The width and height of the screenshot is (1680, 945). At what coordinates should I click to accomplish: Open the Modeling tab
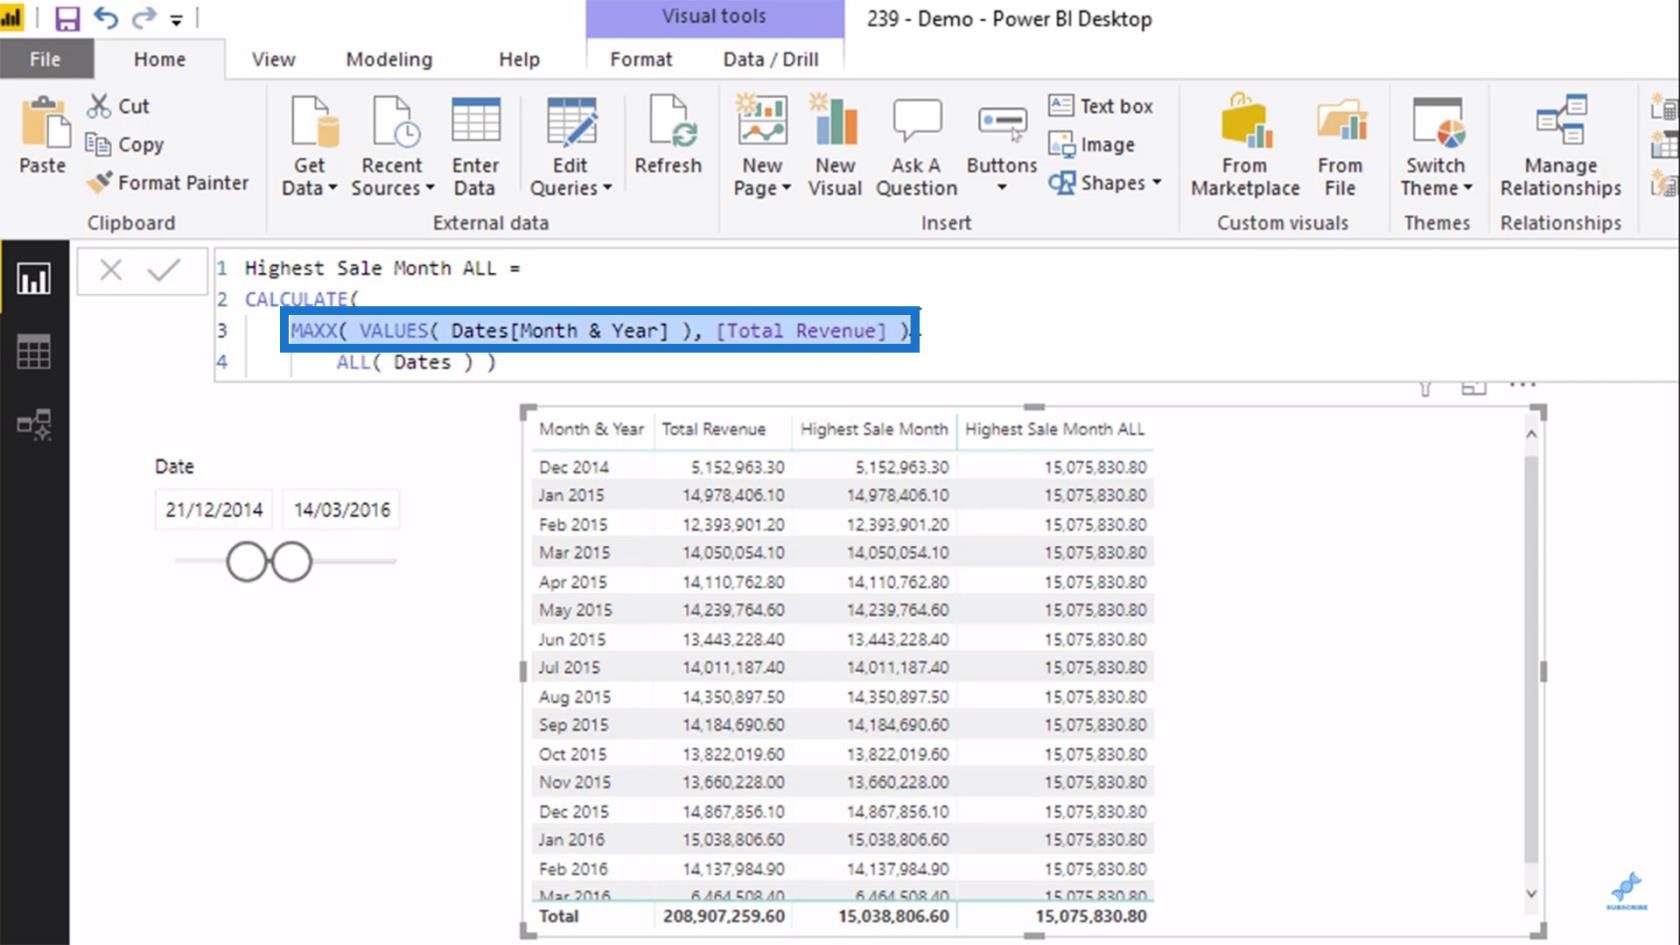coord(389,59)
